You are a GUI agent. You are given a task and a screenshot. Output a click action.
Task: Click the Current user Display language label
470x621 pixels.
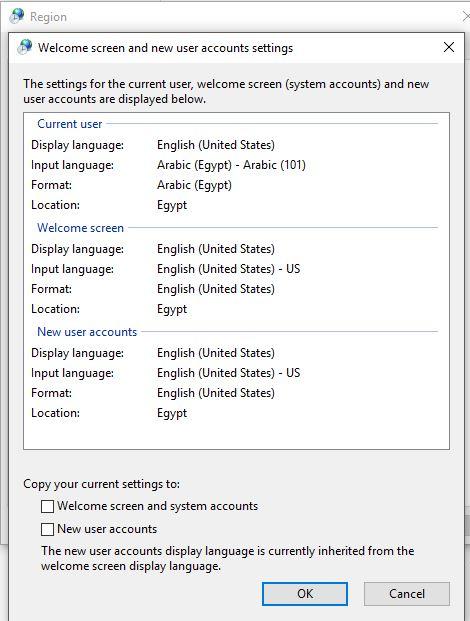(78, 145)
